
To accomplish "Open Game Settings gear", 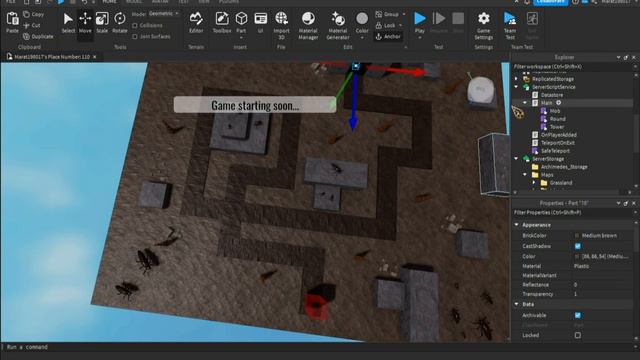I will [x=484, y=19].
